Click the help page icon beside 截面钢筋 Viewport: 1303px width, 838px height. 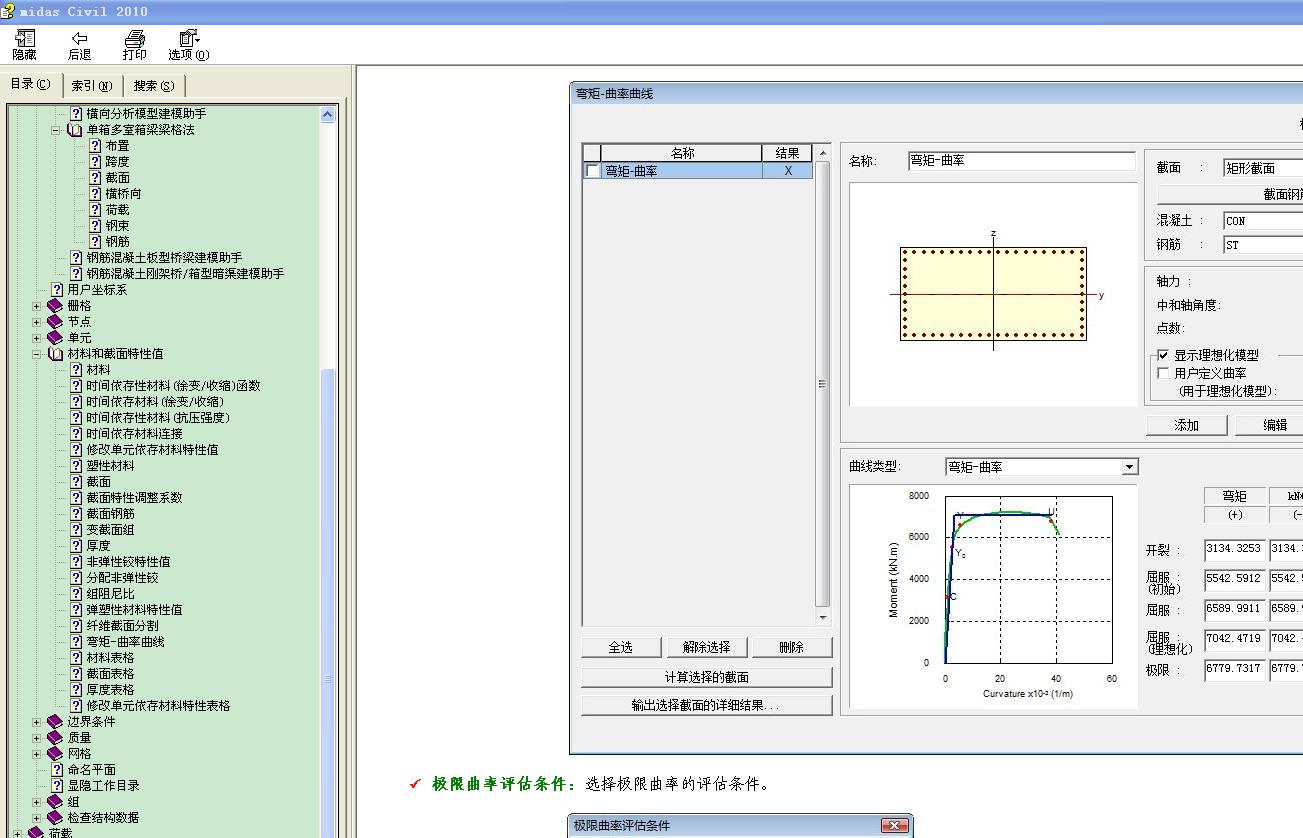[76, 514]
